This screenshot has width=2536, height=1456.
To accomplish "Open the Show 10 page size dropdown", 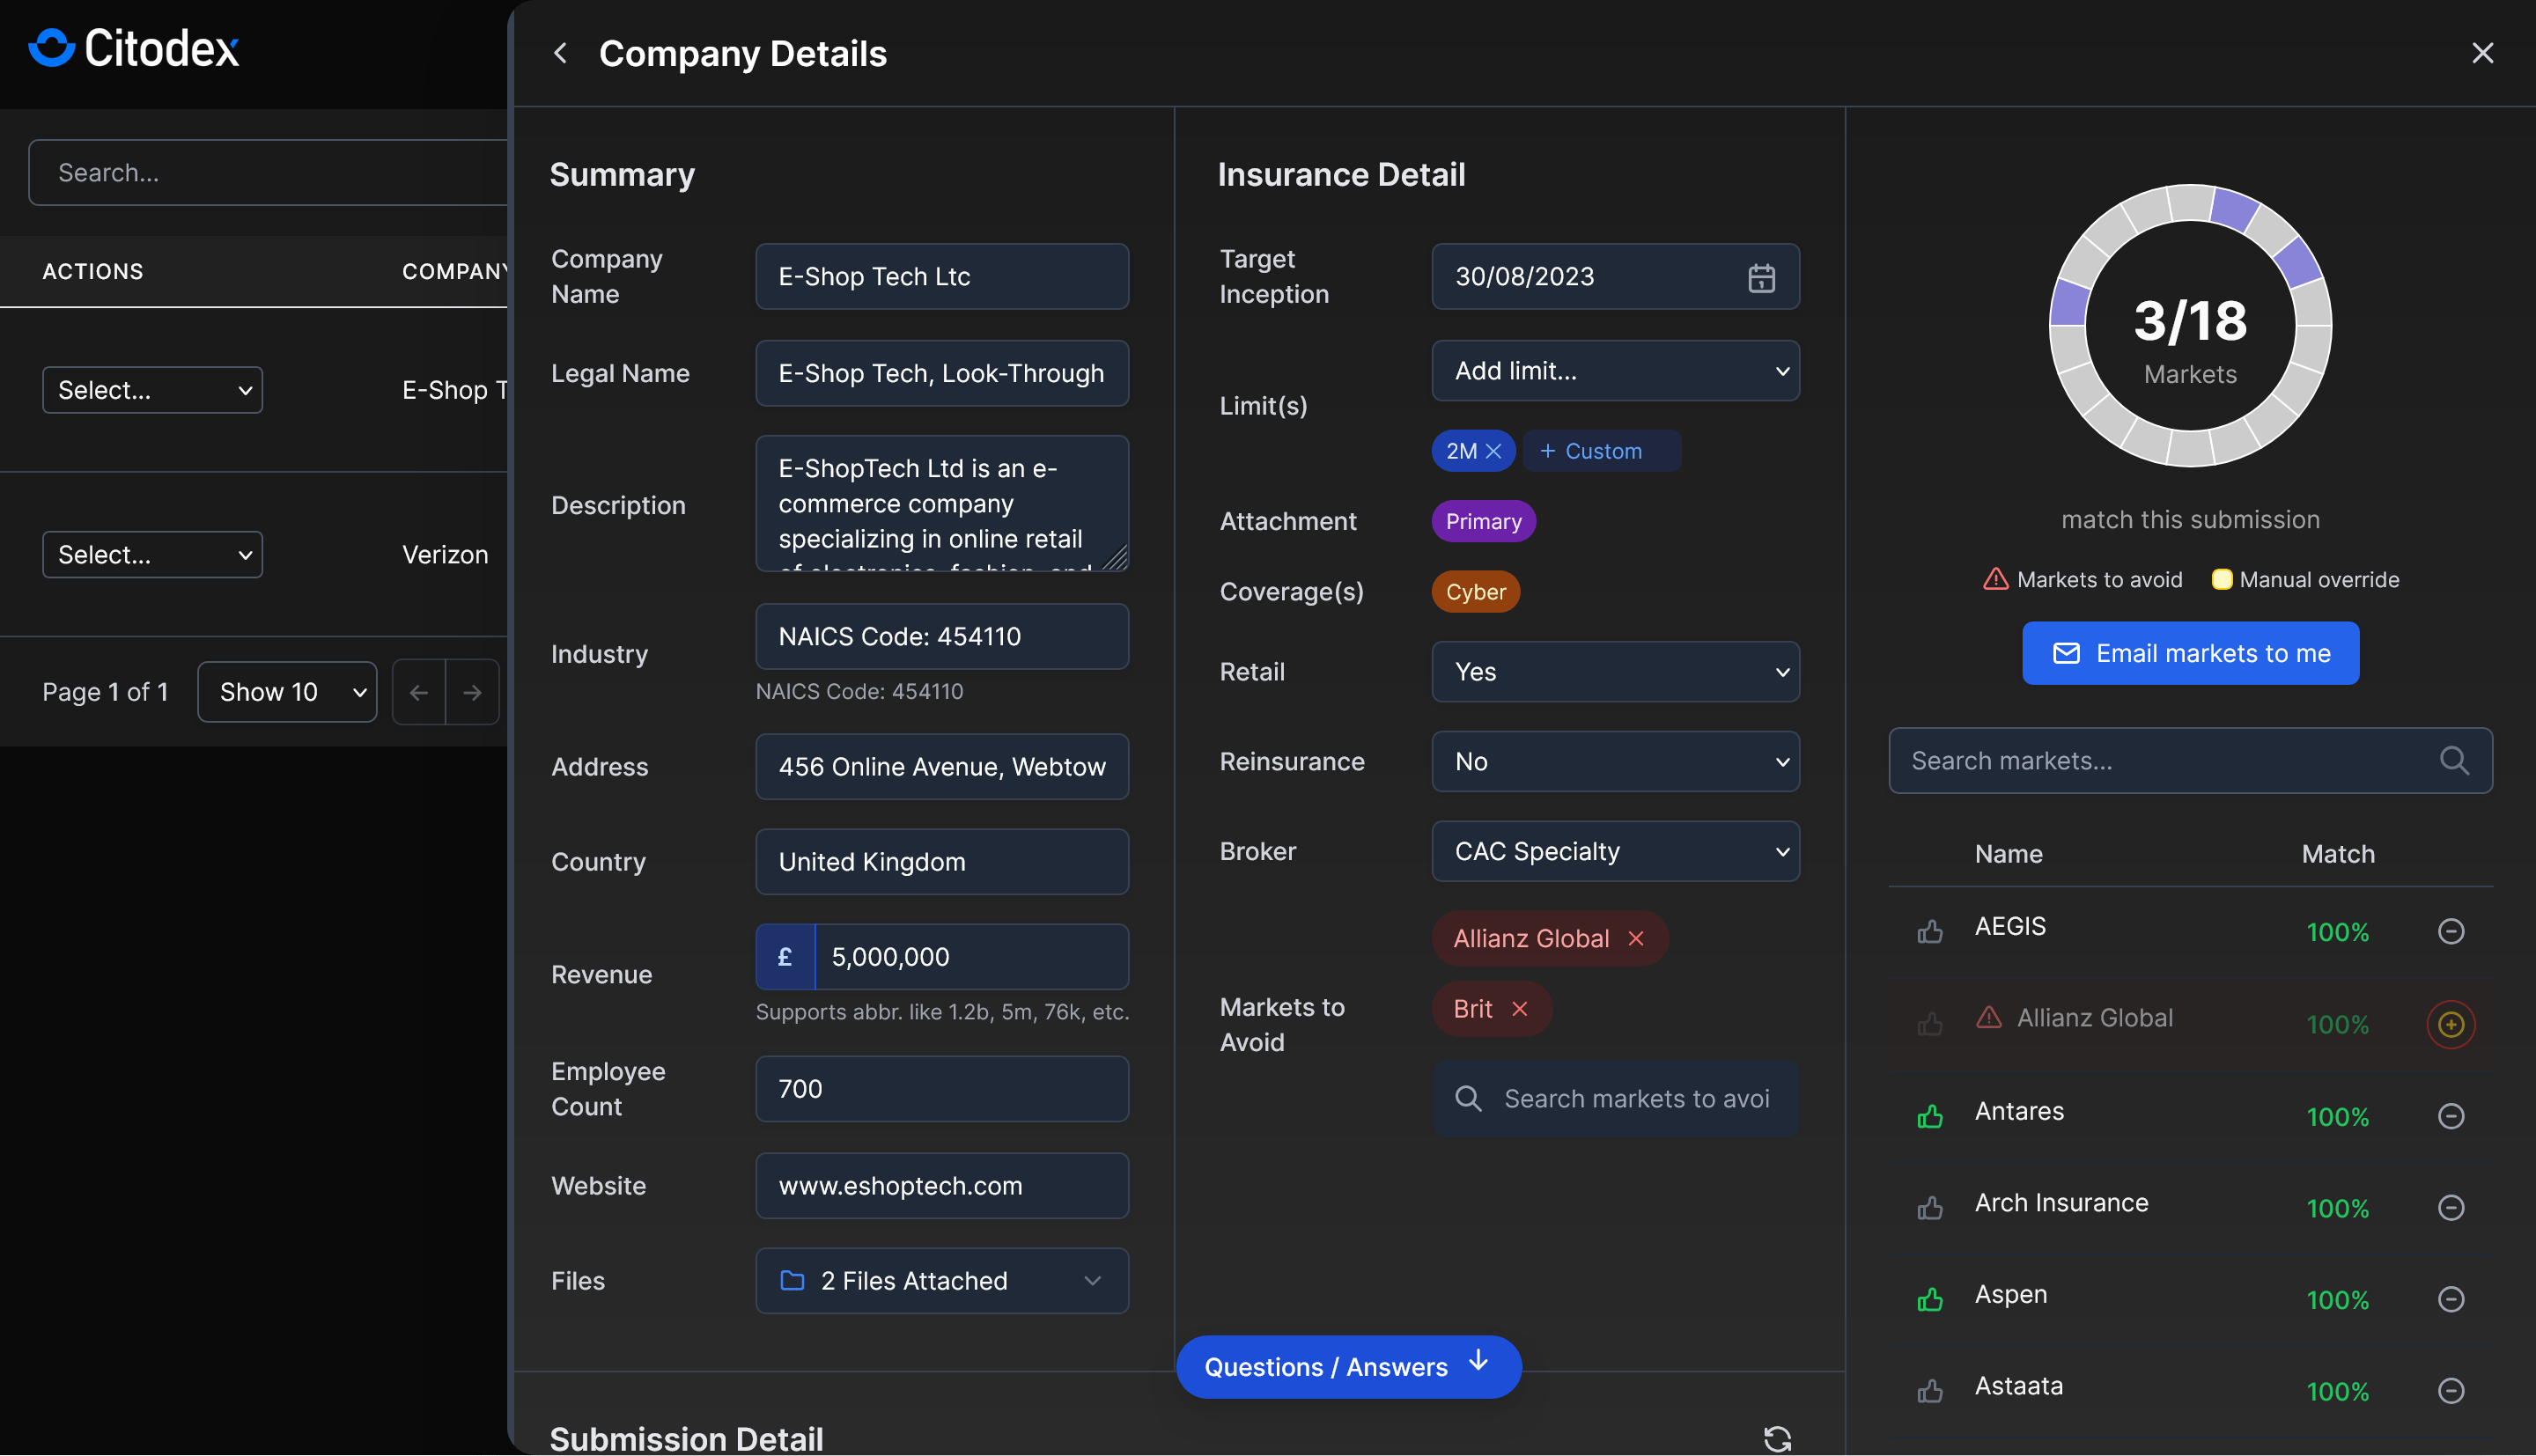I will pyautogui.click(x=287, y=692).
